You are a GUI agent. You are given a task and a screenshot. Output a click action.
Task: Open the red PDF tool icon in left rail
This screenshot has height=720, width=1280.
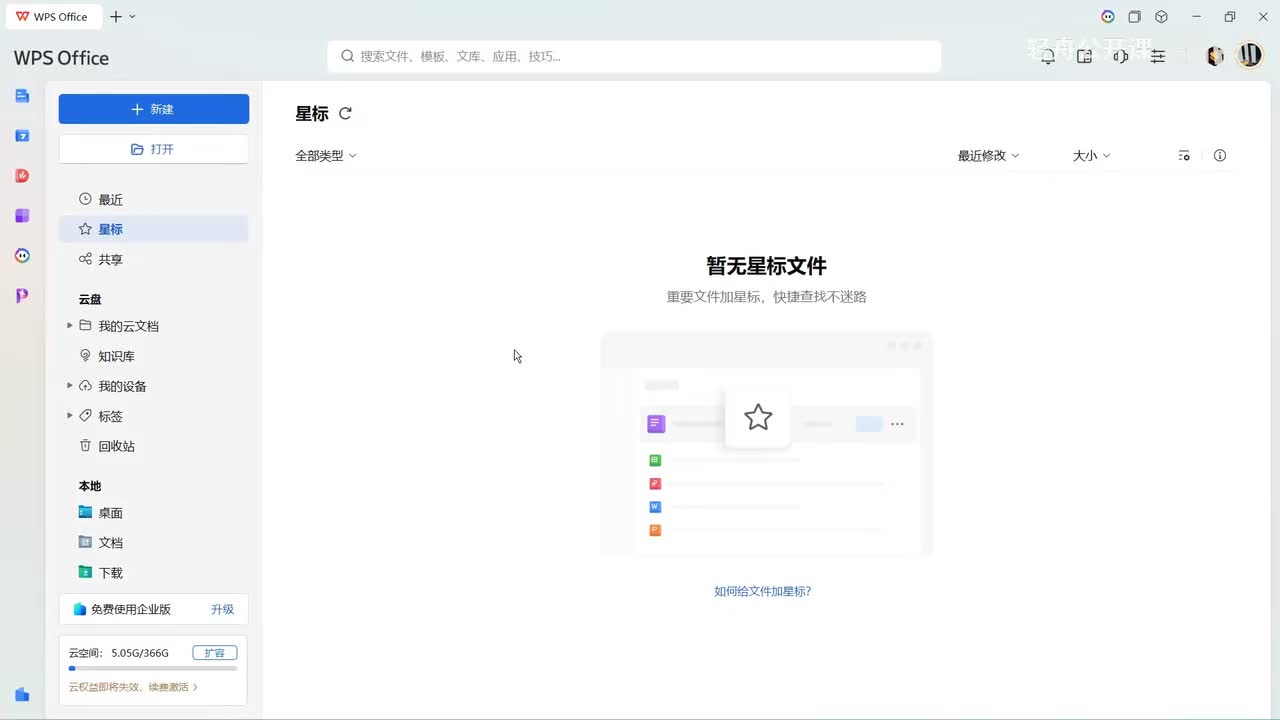tap(22, 176)
